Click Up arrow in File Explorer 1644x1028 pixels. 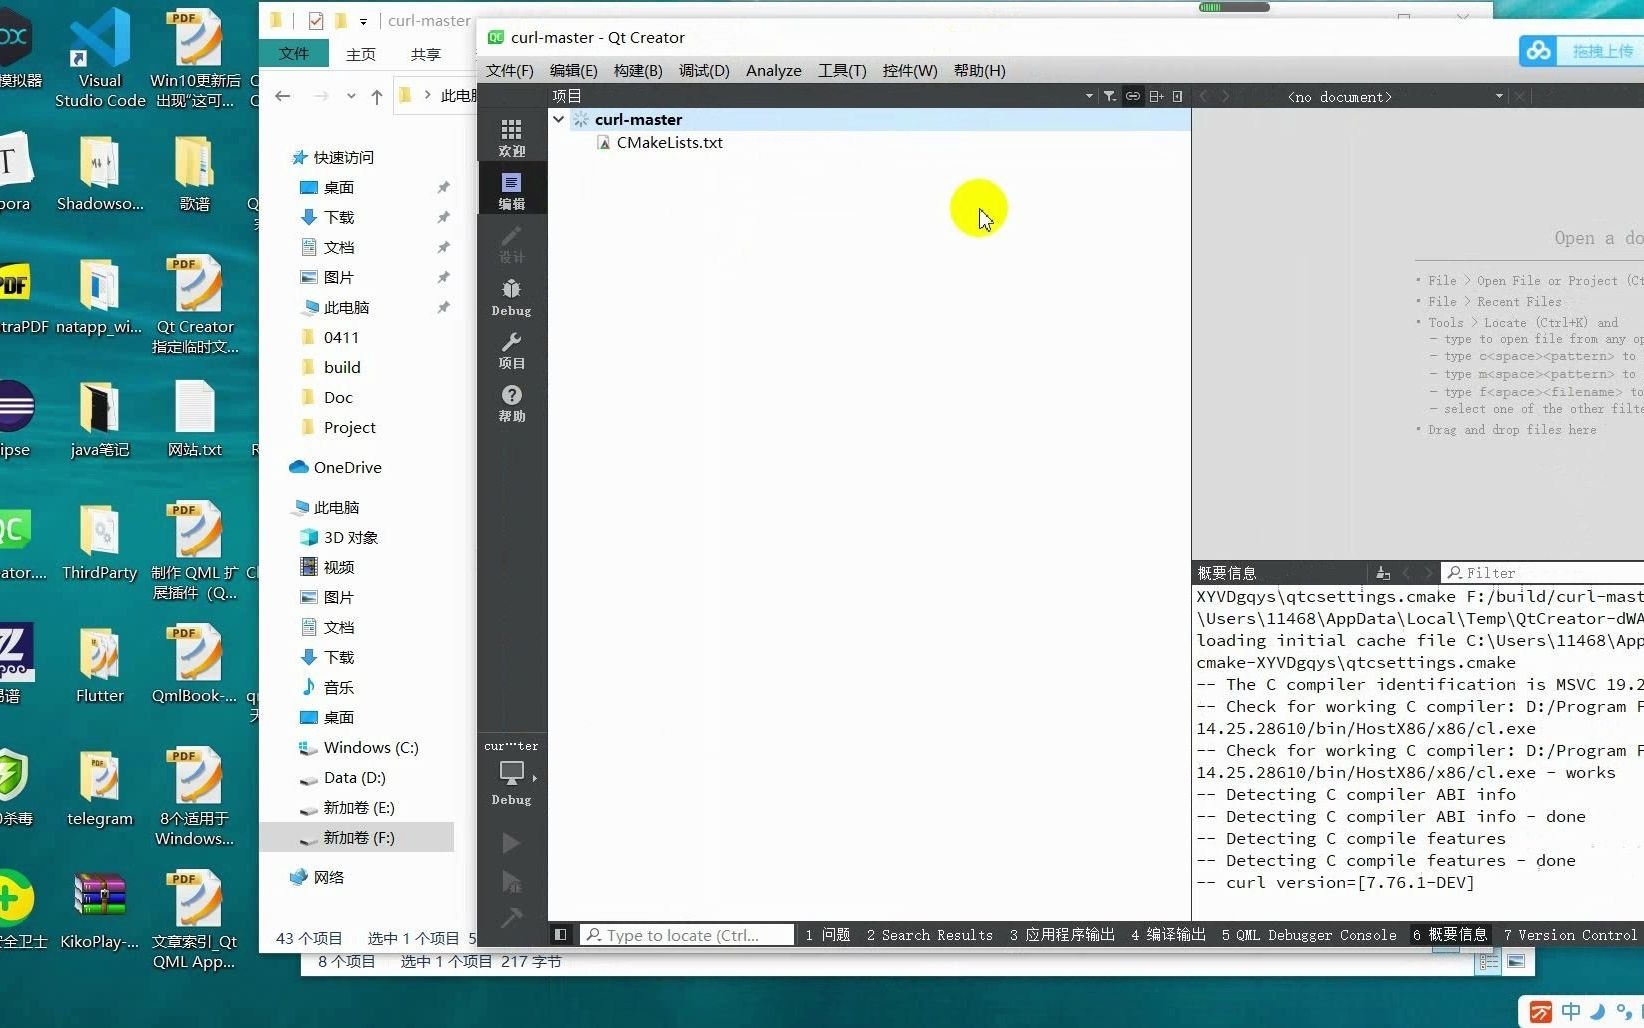coord(376,96)
